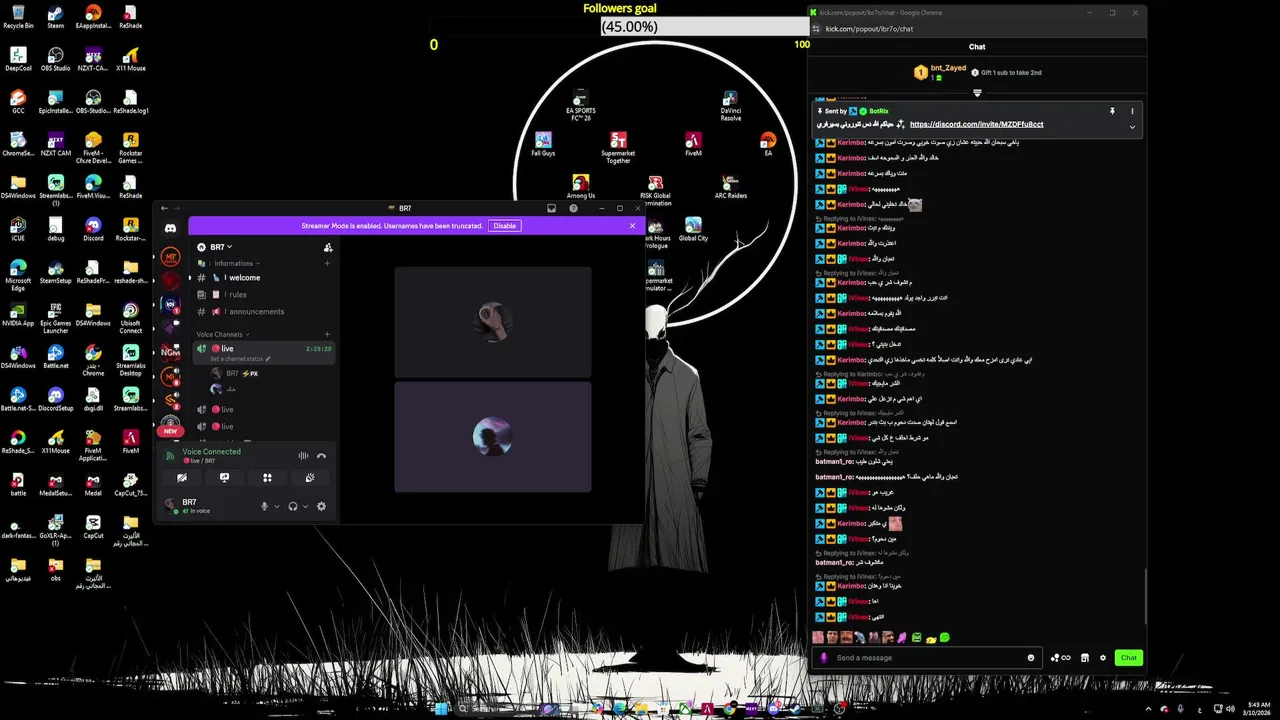This screenshot has width=1280, height=720.
Task: Open Kick chat settings gear
Action: coord(1103,657)
